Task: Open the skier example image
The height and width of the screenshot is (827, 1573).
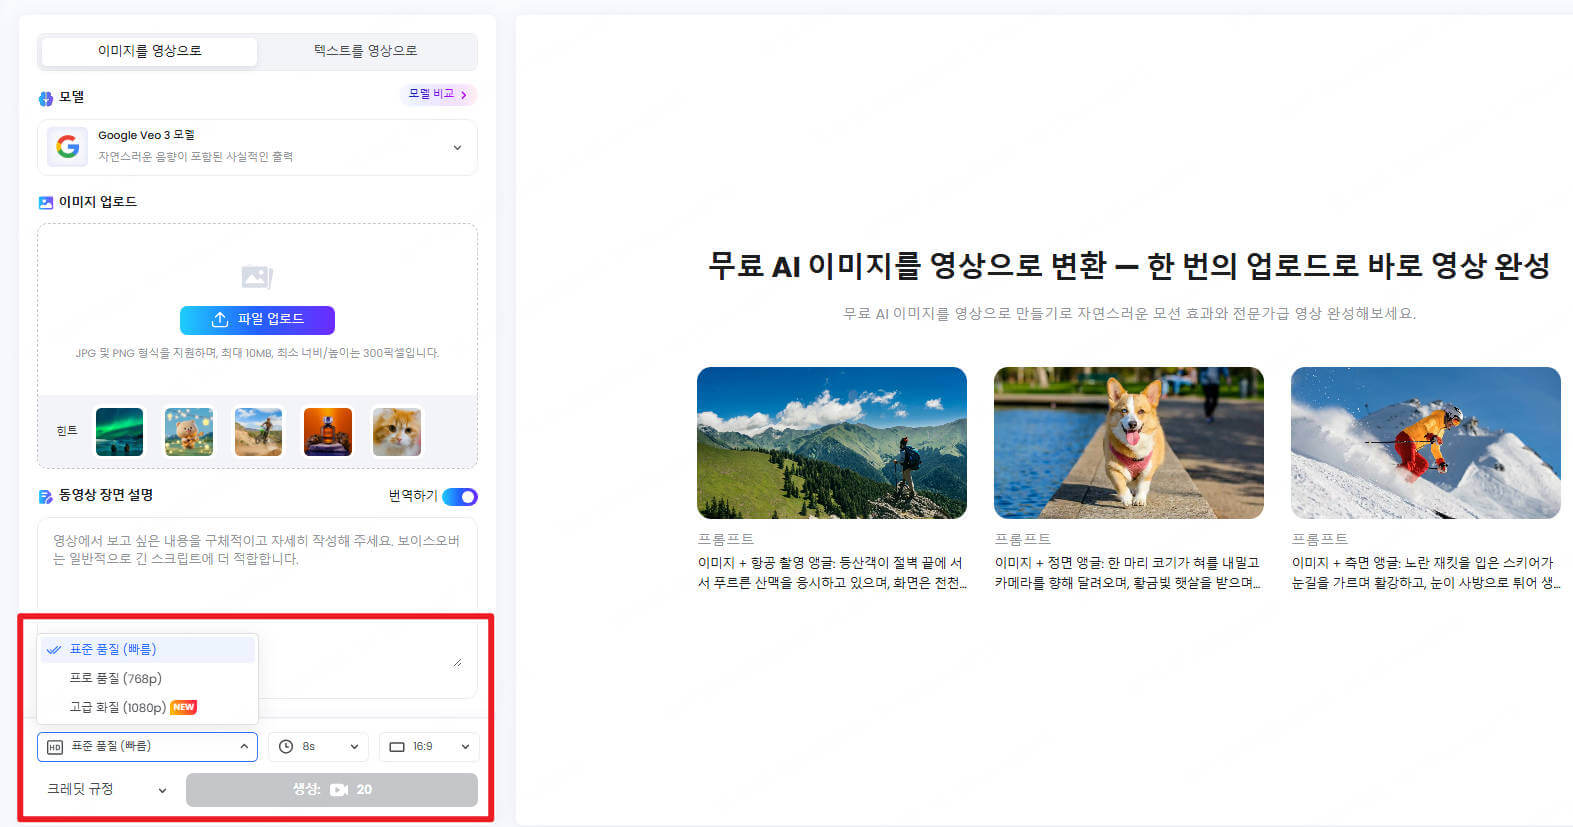Action: [1426, 443]
